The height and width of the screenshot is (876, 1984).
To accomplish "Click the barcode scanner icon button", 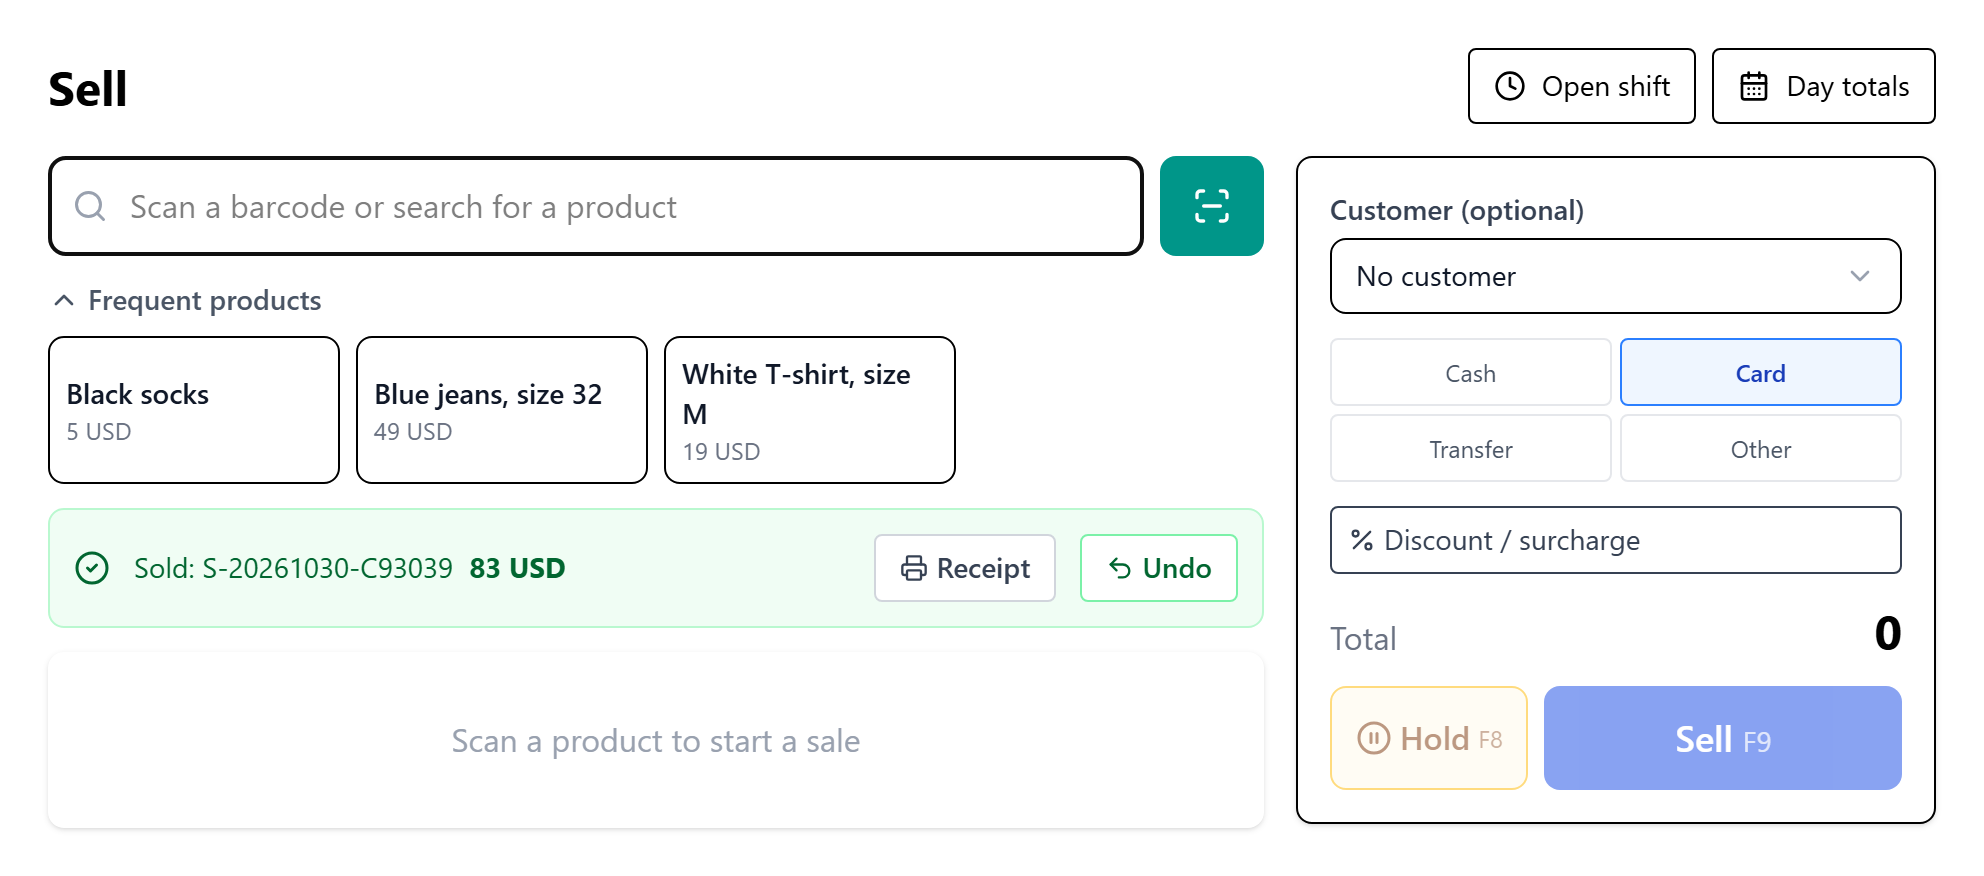I will [1211, 206].
